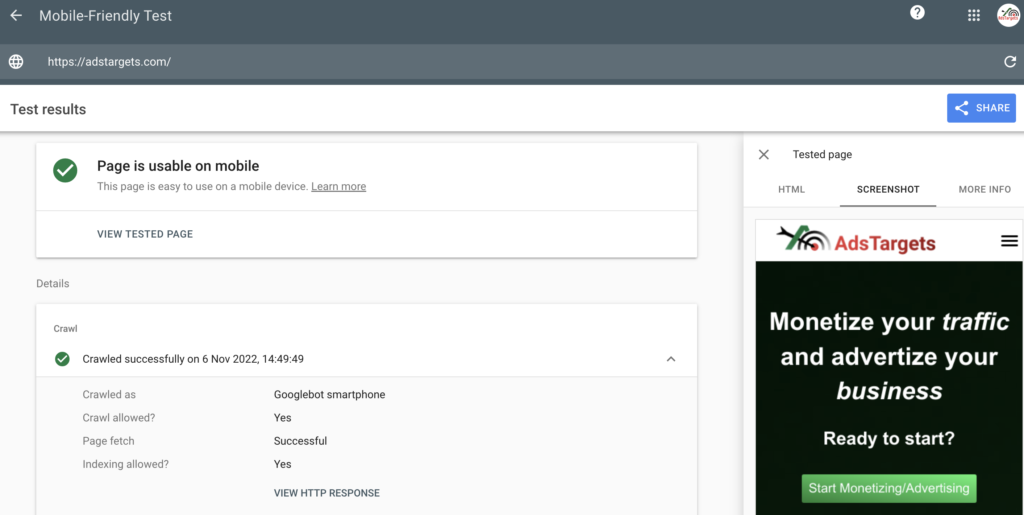The height and width of the screenshot is (515, 1024).
Task: Open the More Info tab
Action: [x=984, y=189]
